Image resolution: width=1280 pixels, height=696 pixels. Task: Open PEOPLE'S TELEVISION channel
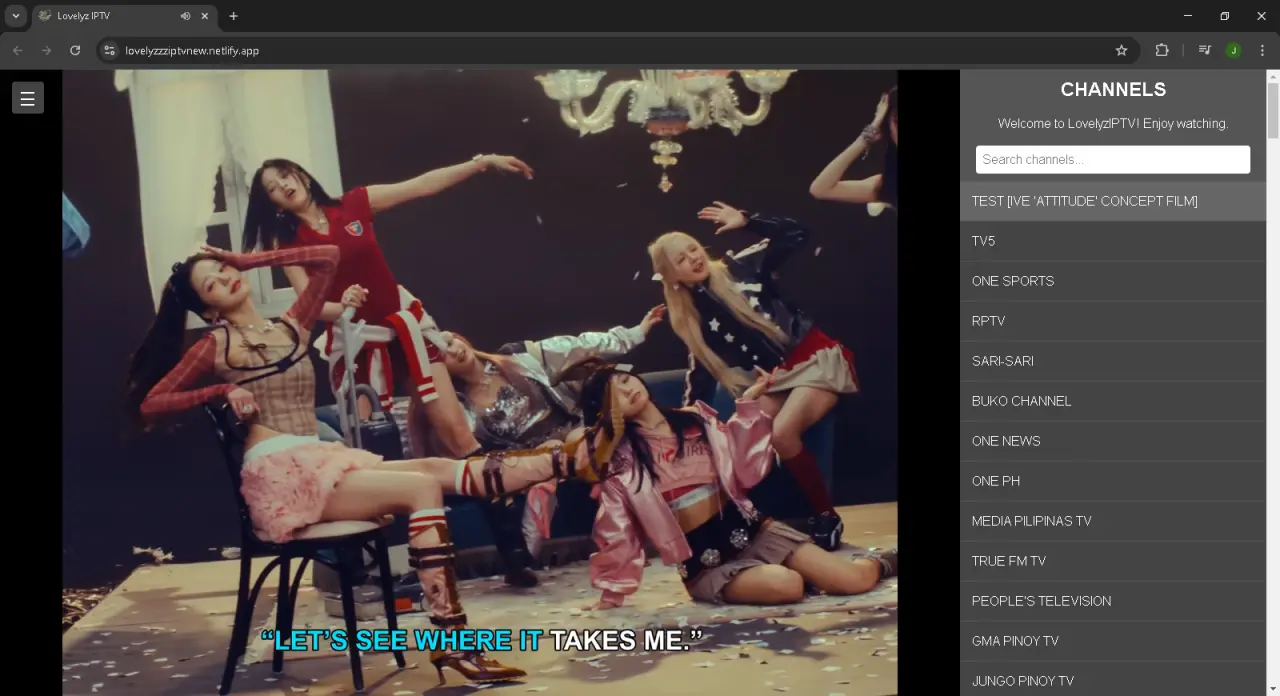click(x=1113, y=601)
